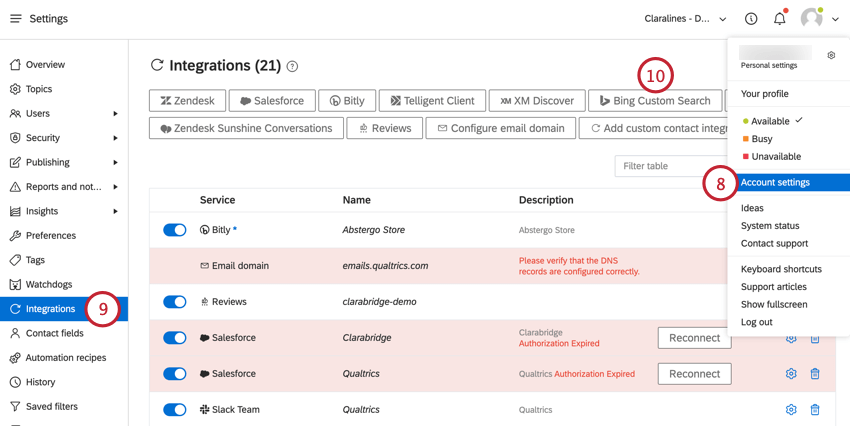Set status to Busy
The width and height of the screenshot is (850, 426).
tap(761, 139)
